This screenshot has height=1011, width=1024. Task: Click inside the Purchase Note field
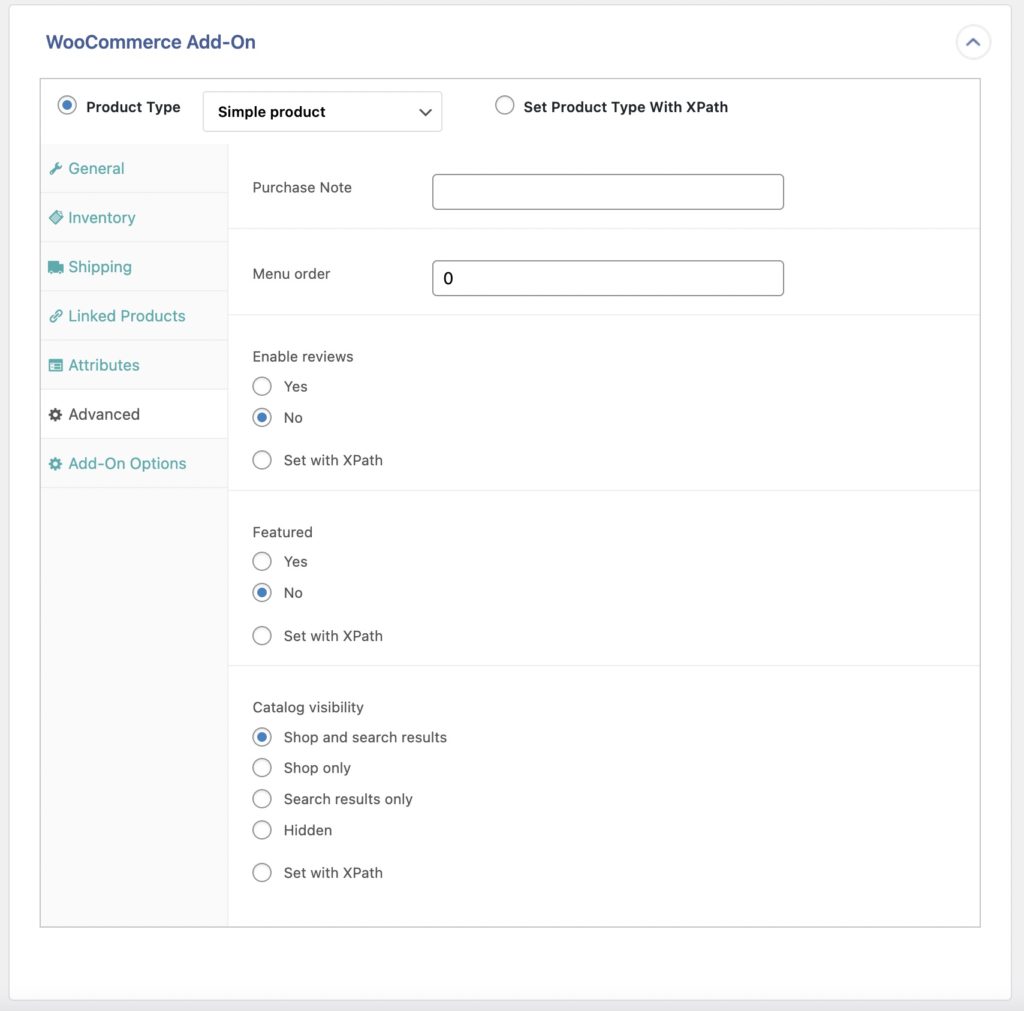[607, 191]
